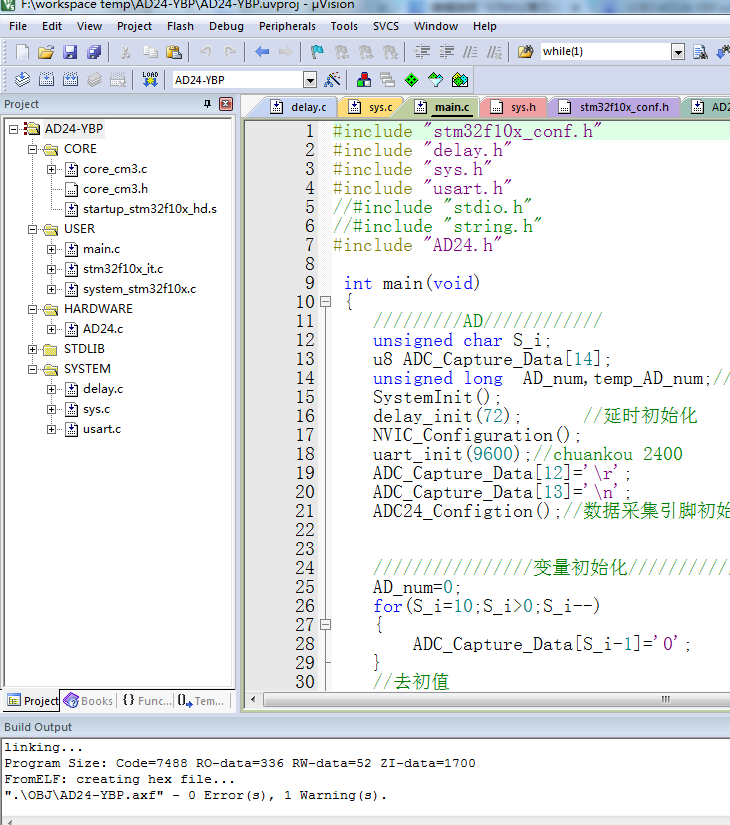The height and width of the screenshot is (825, 730).
Task: Open the SVCS menu
Action: [386, 26]
